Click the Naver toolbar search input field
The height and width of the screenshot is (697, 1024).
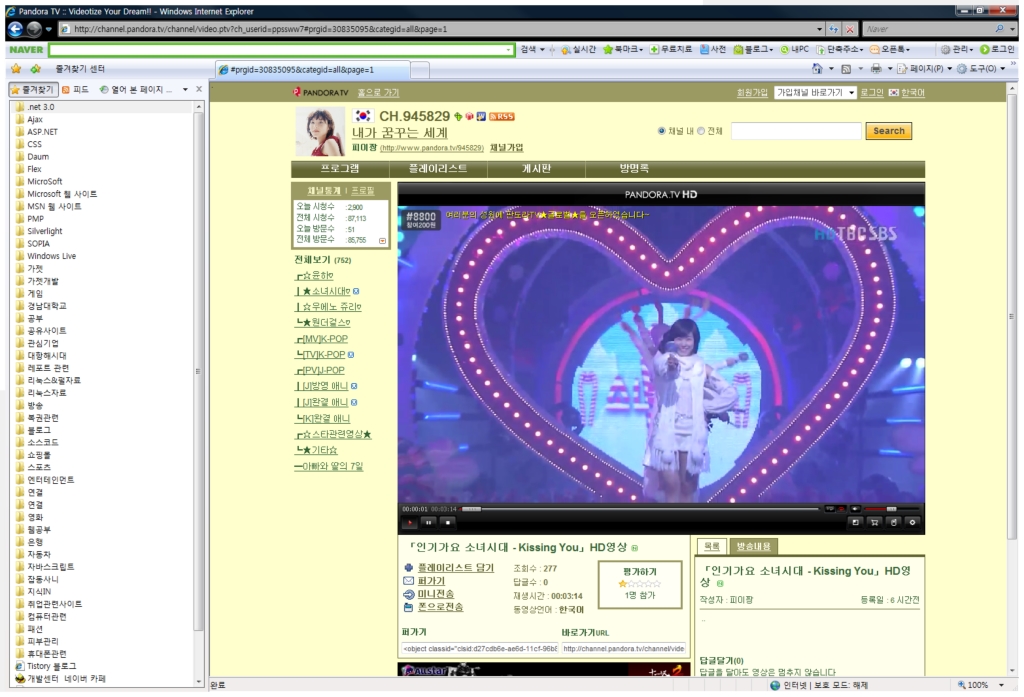click(281, 50)
